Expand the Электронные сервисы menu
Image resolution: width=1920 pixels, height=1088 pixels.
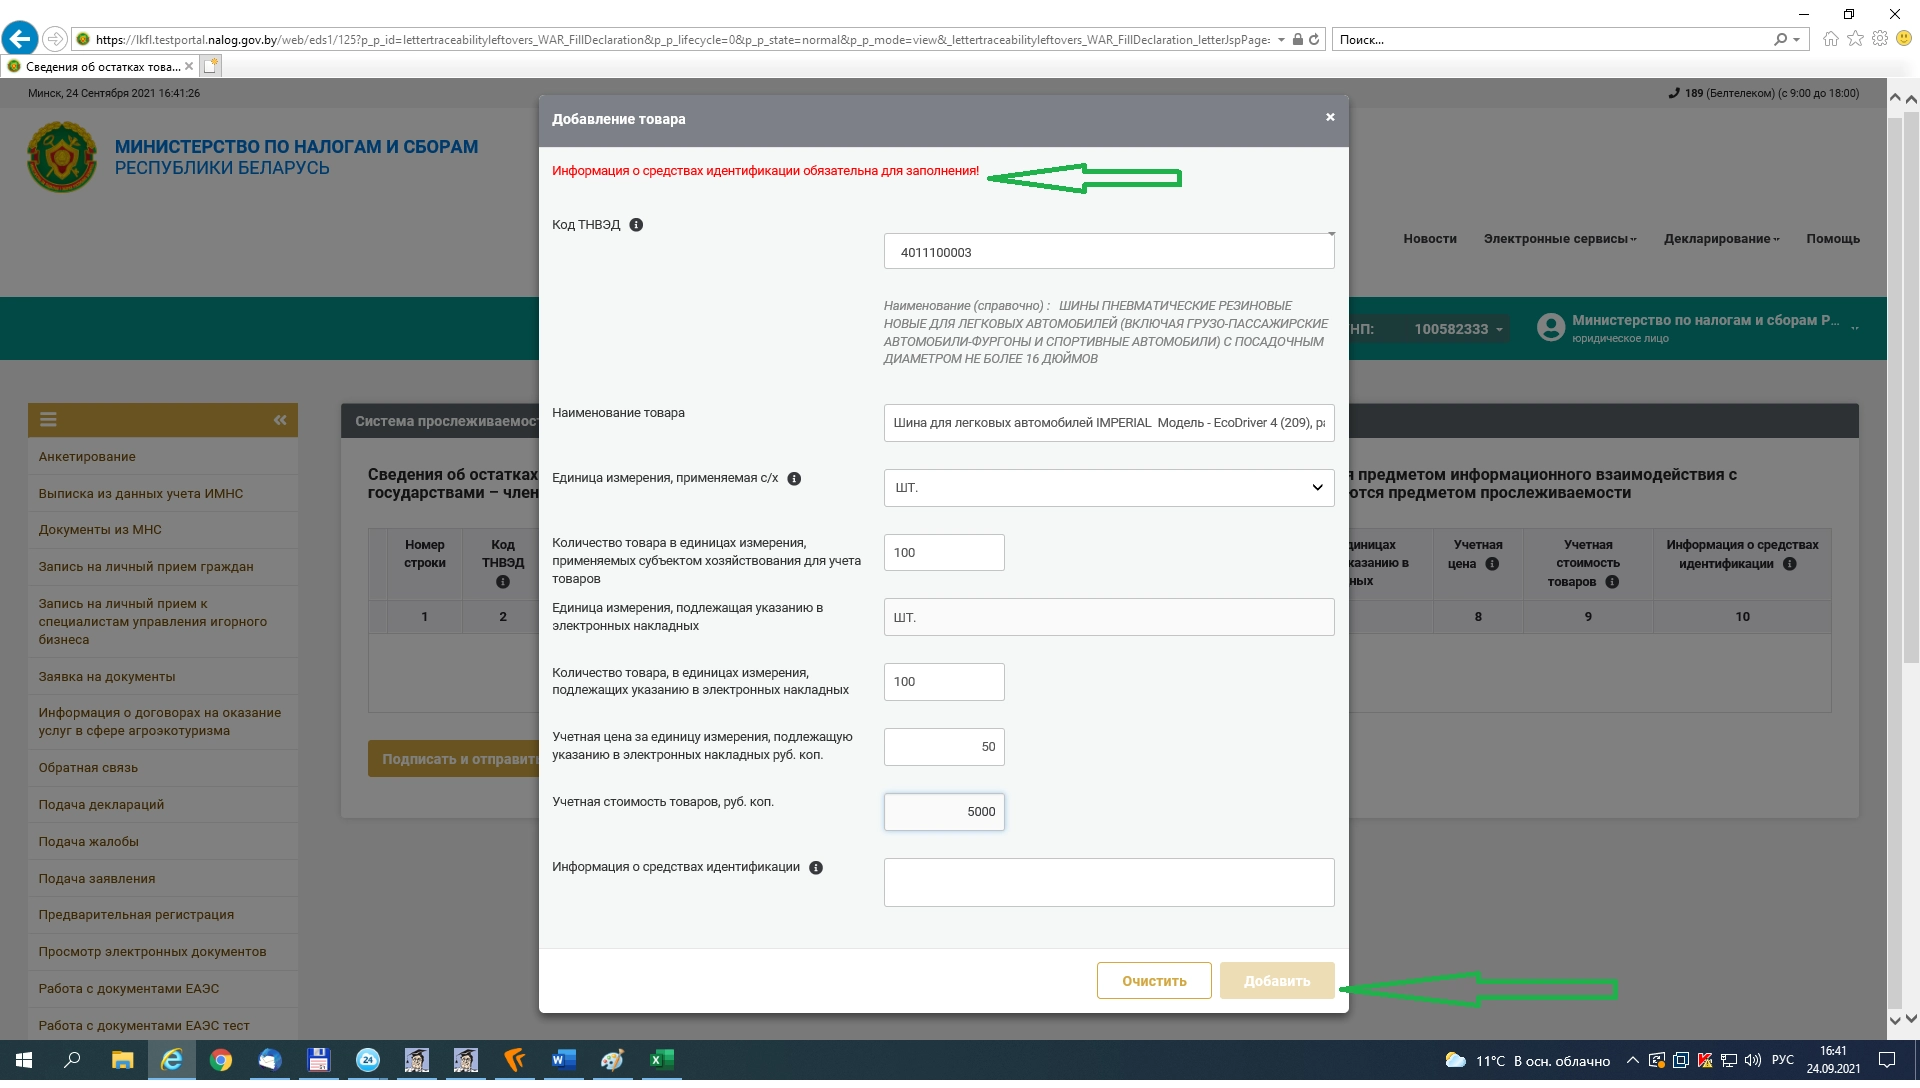coord(1560,239)
